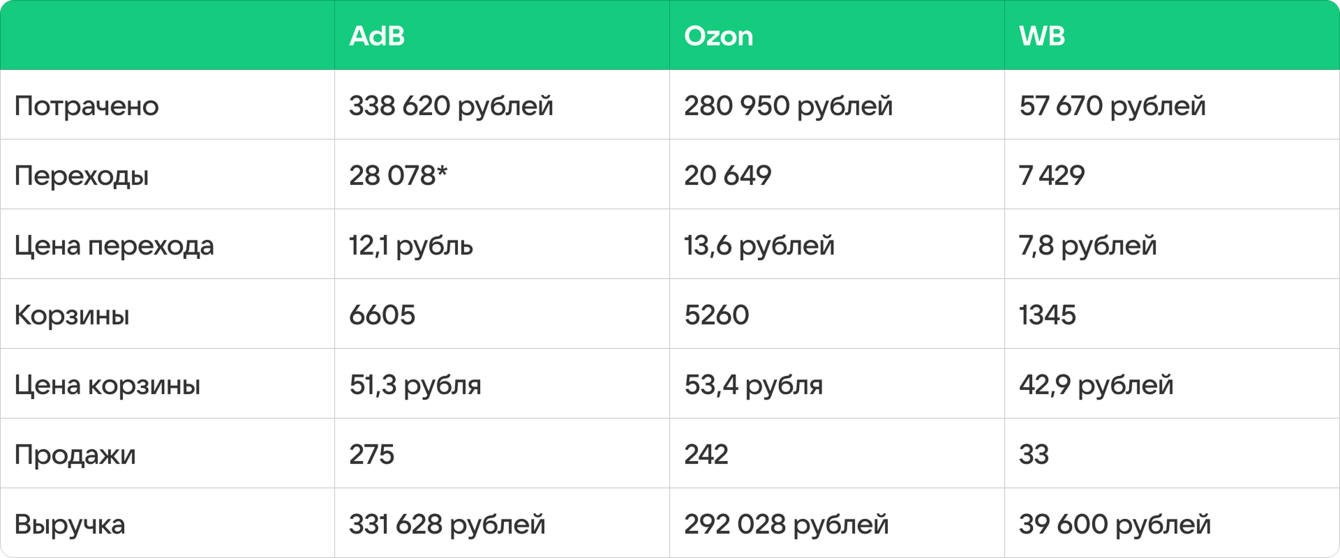Click the 28 078* transitions value
The height and width of the screenshot is (558, 1340).
[x=399, y=176]
